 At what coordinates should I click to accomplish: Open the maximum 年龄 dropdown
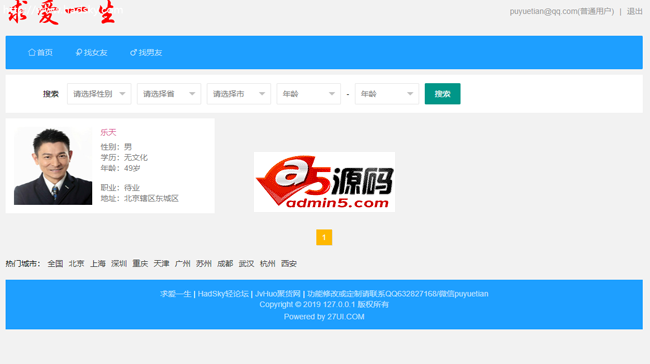click(x=387, y=94)
